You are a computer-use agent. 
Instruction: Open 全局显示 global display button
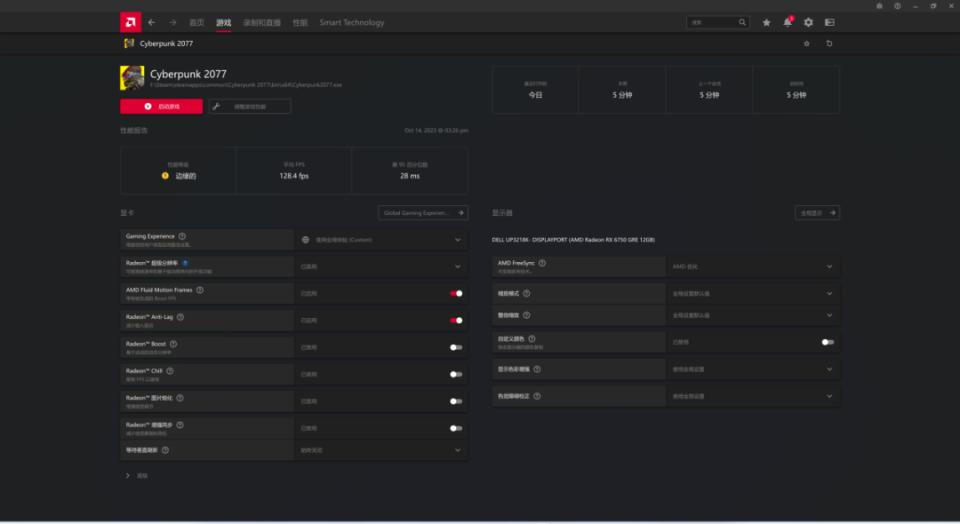(817, 213)
